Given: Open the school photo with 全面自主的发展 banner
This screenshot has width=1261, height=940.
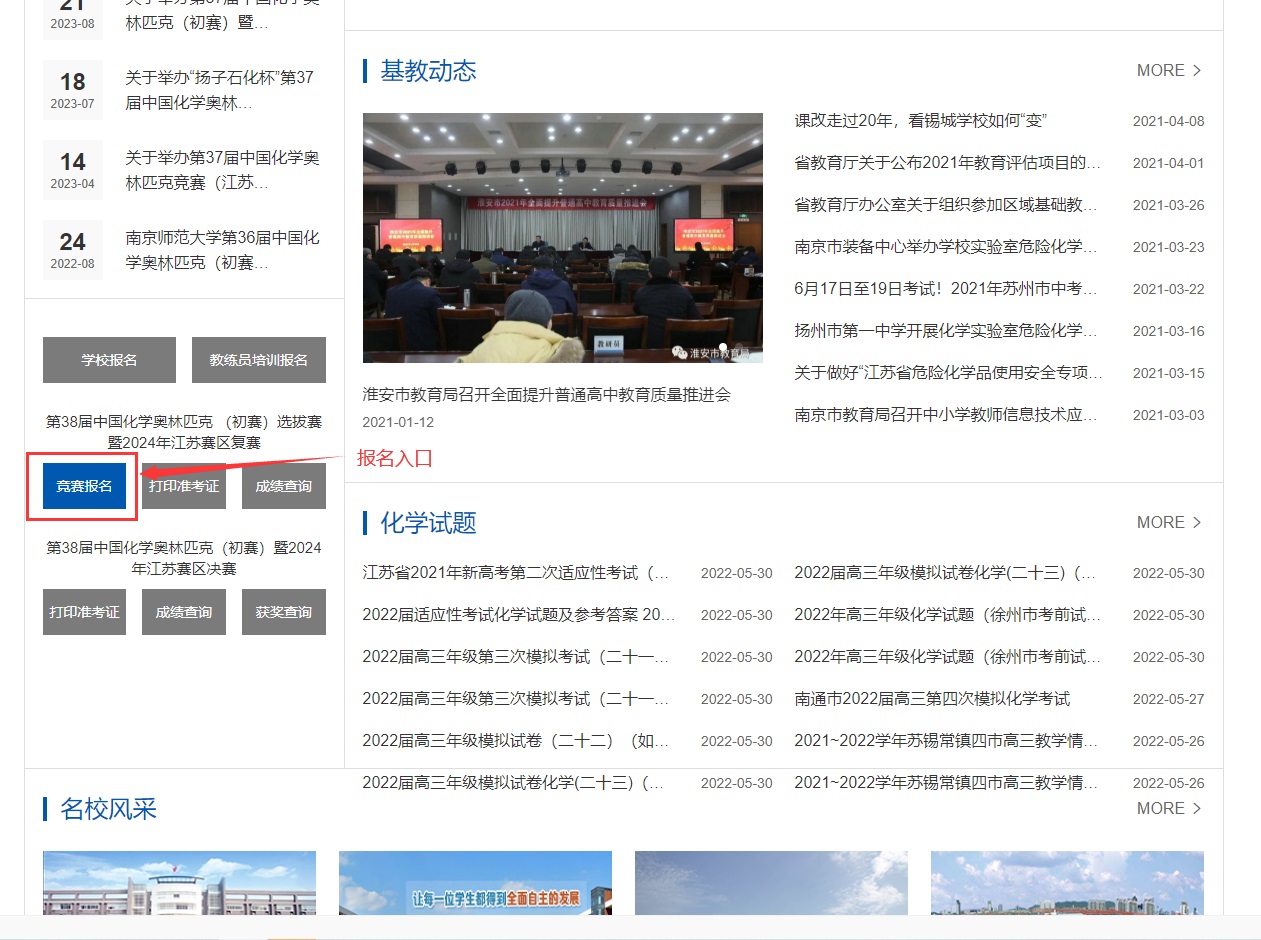Looking at the screenshot, I should coord(475,883).
